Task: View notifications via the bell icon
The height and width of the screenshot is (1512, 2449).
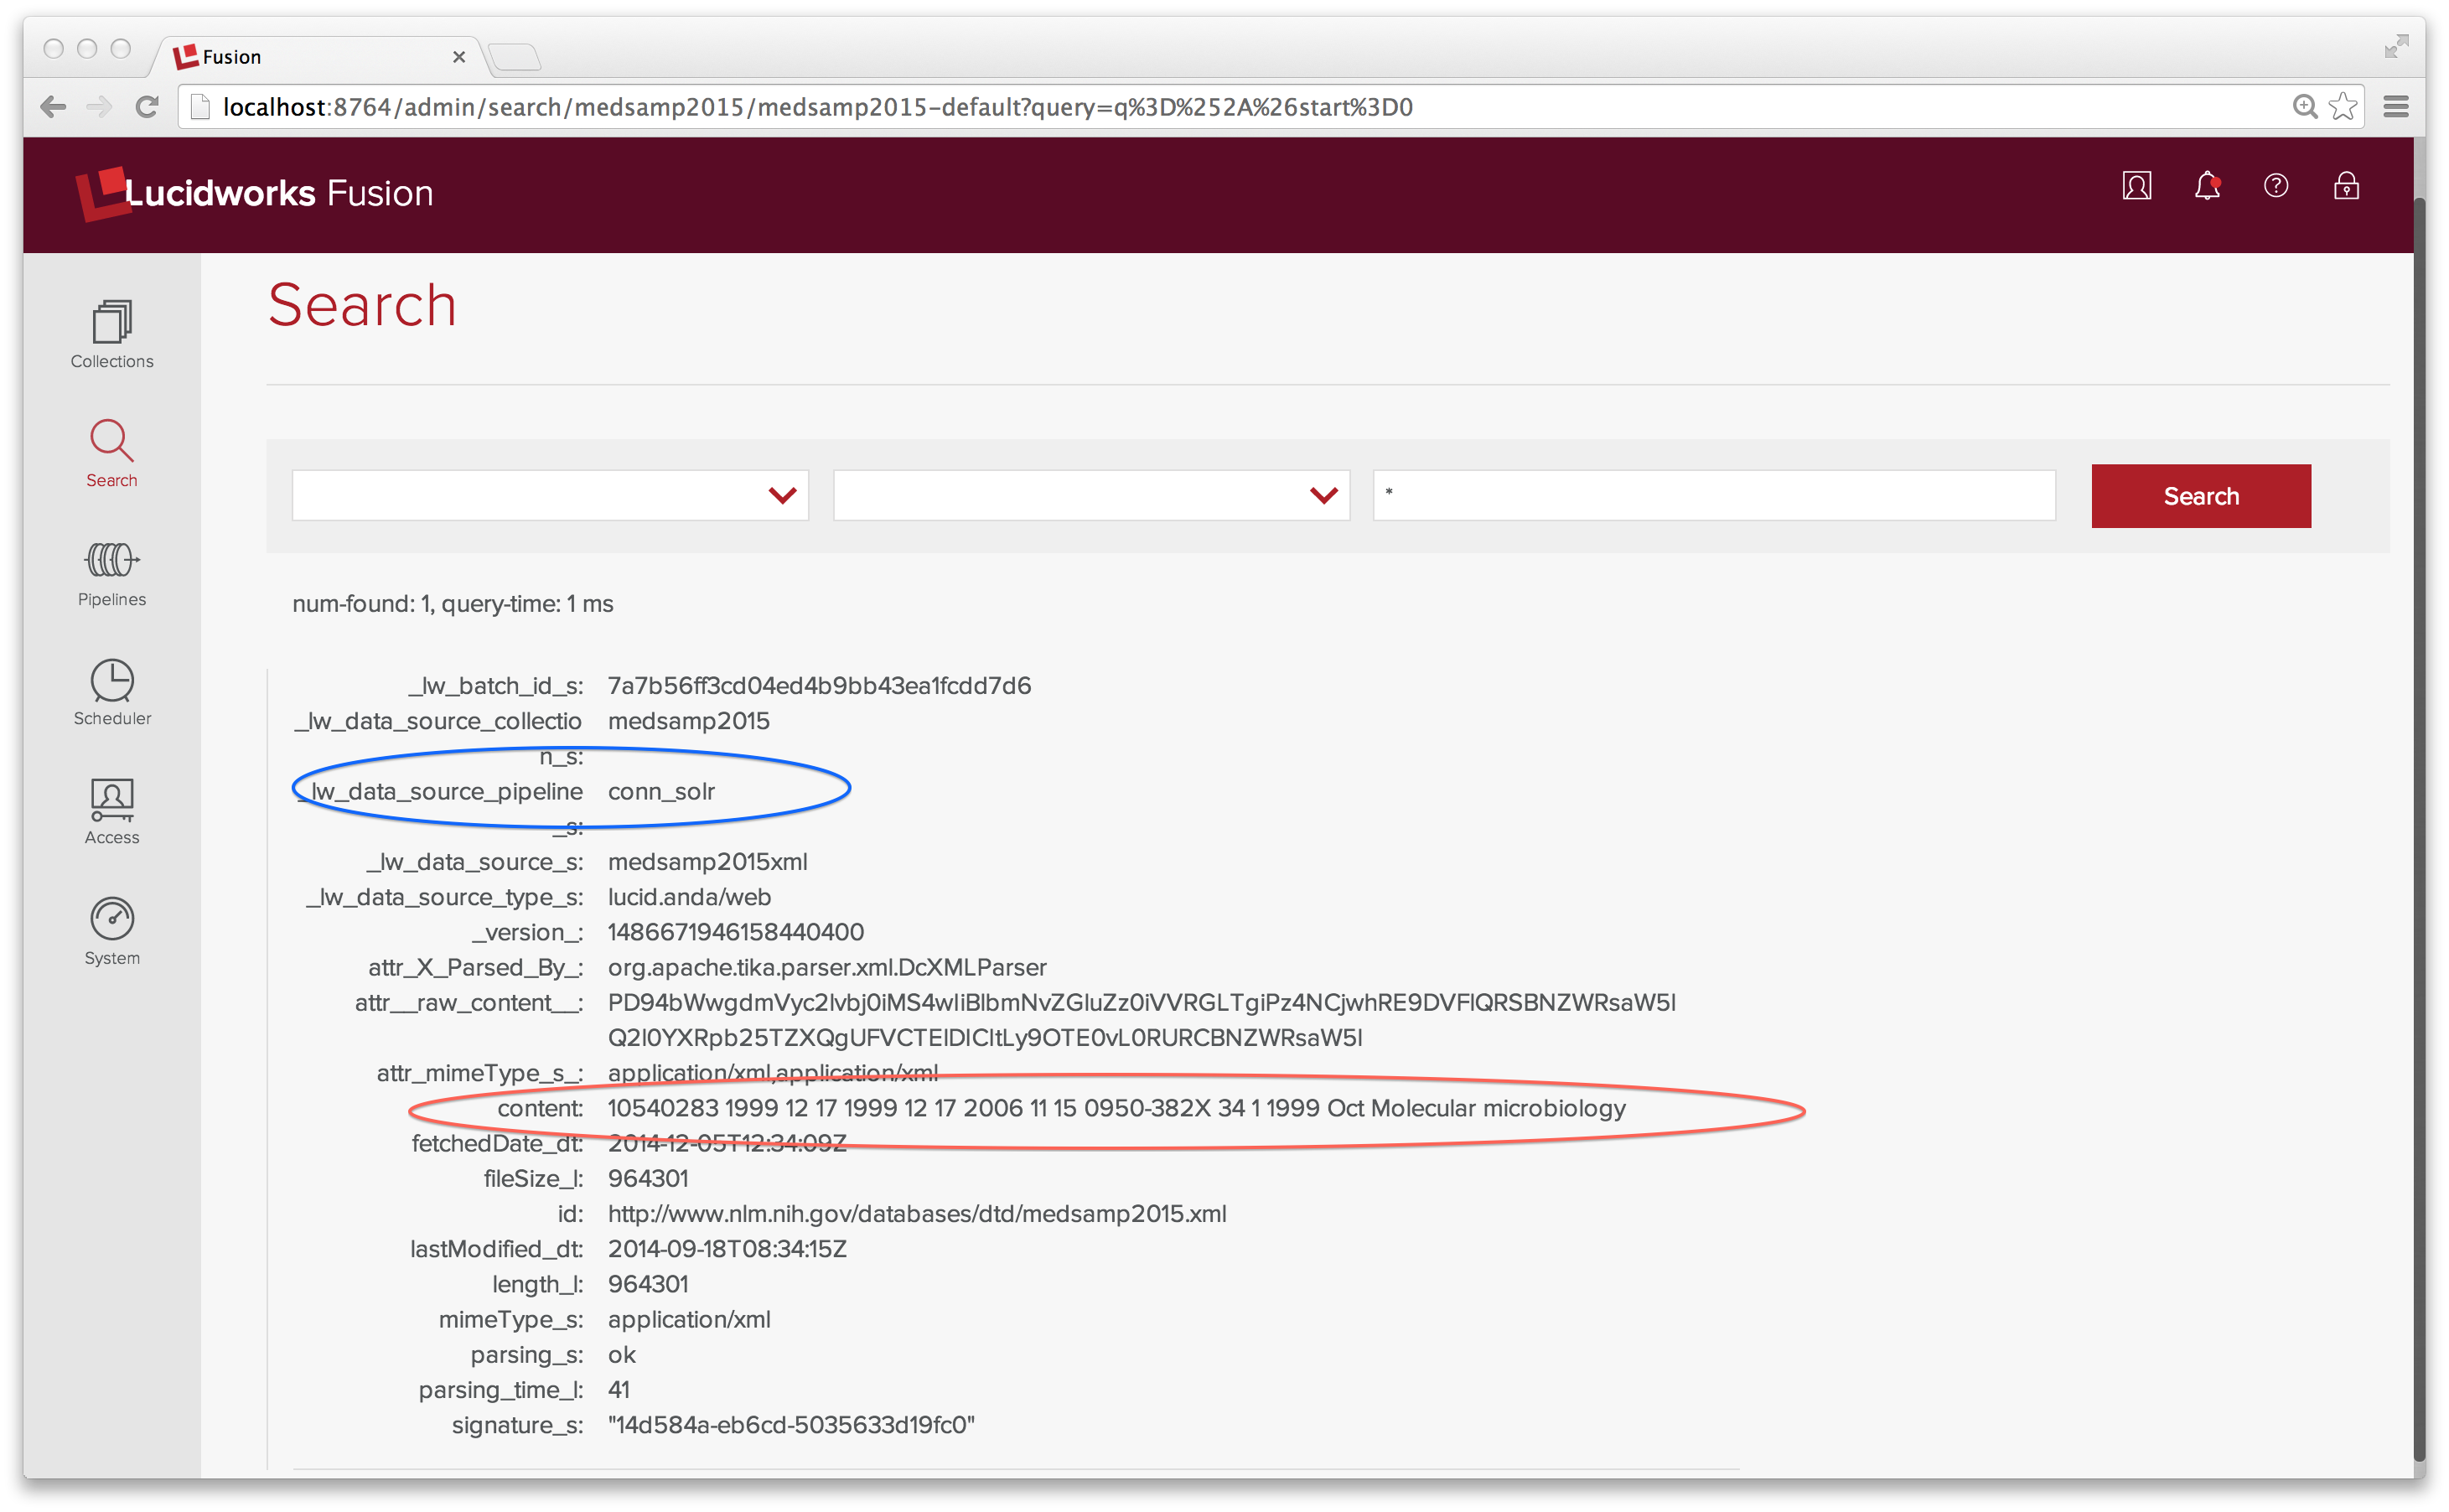Action: (2207, 186)
